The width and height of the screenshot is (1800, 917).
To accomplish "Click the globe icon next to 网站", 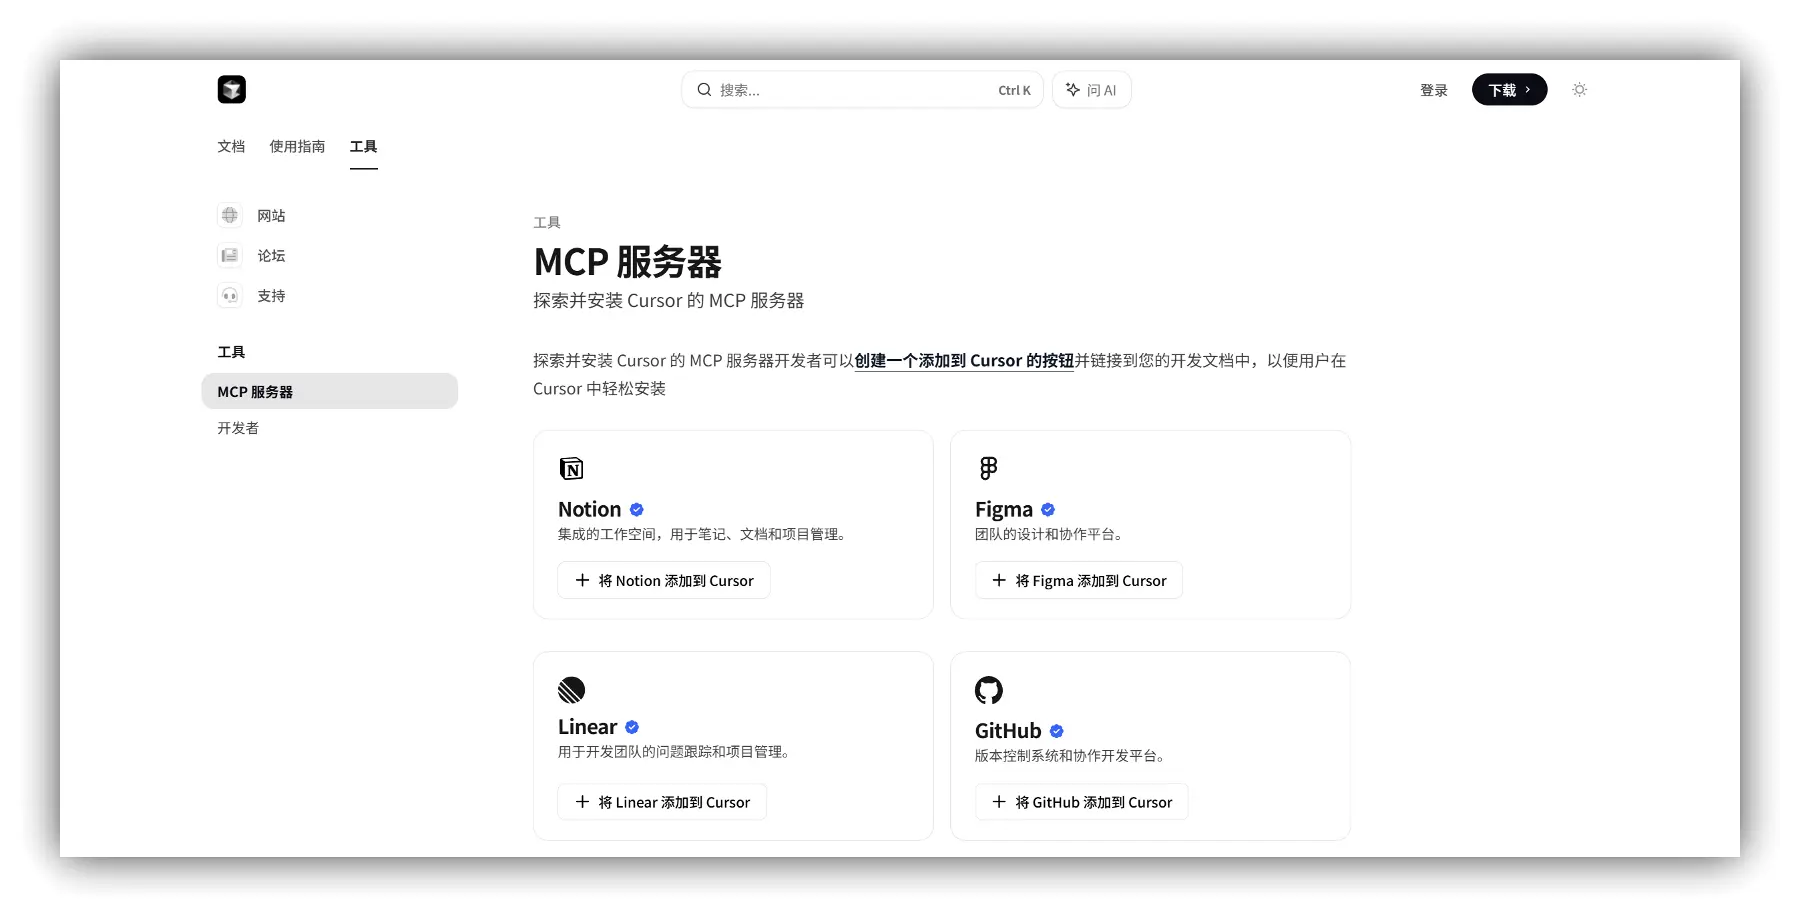I will click(x=230, y=215).
